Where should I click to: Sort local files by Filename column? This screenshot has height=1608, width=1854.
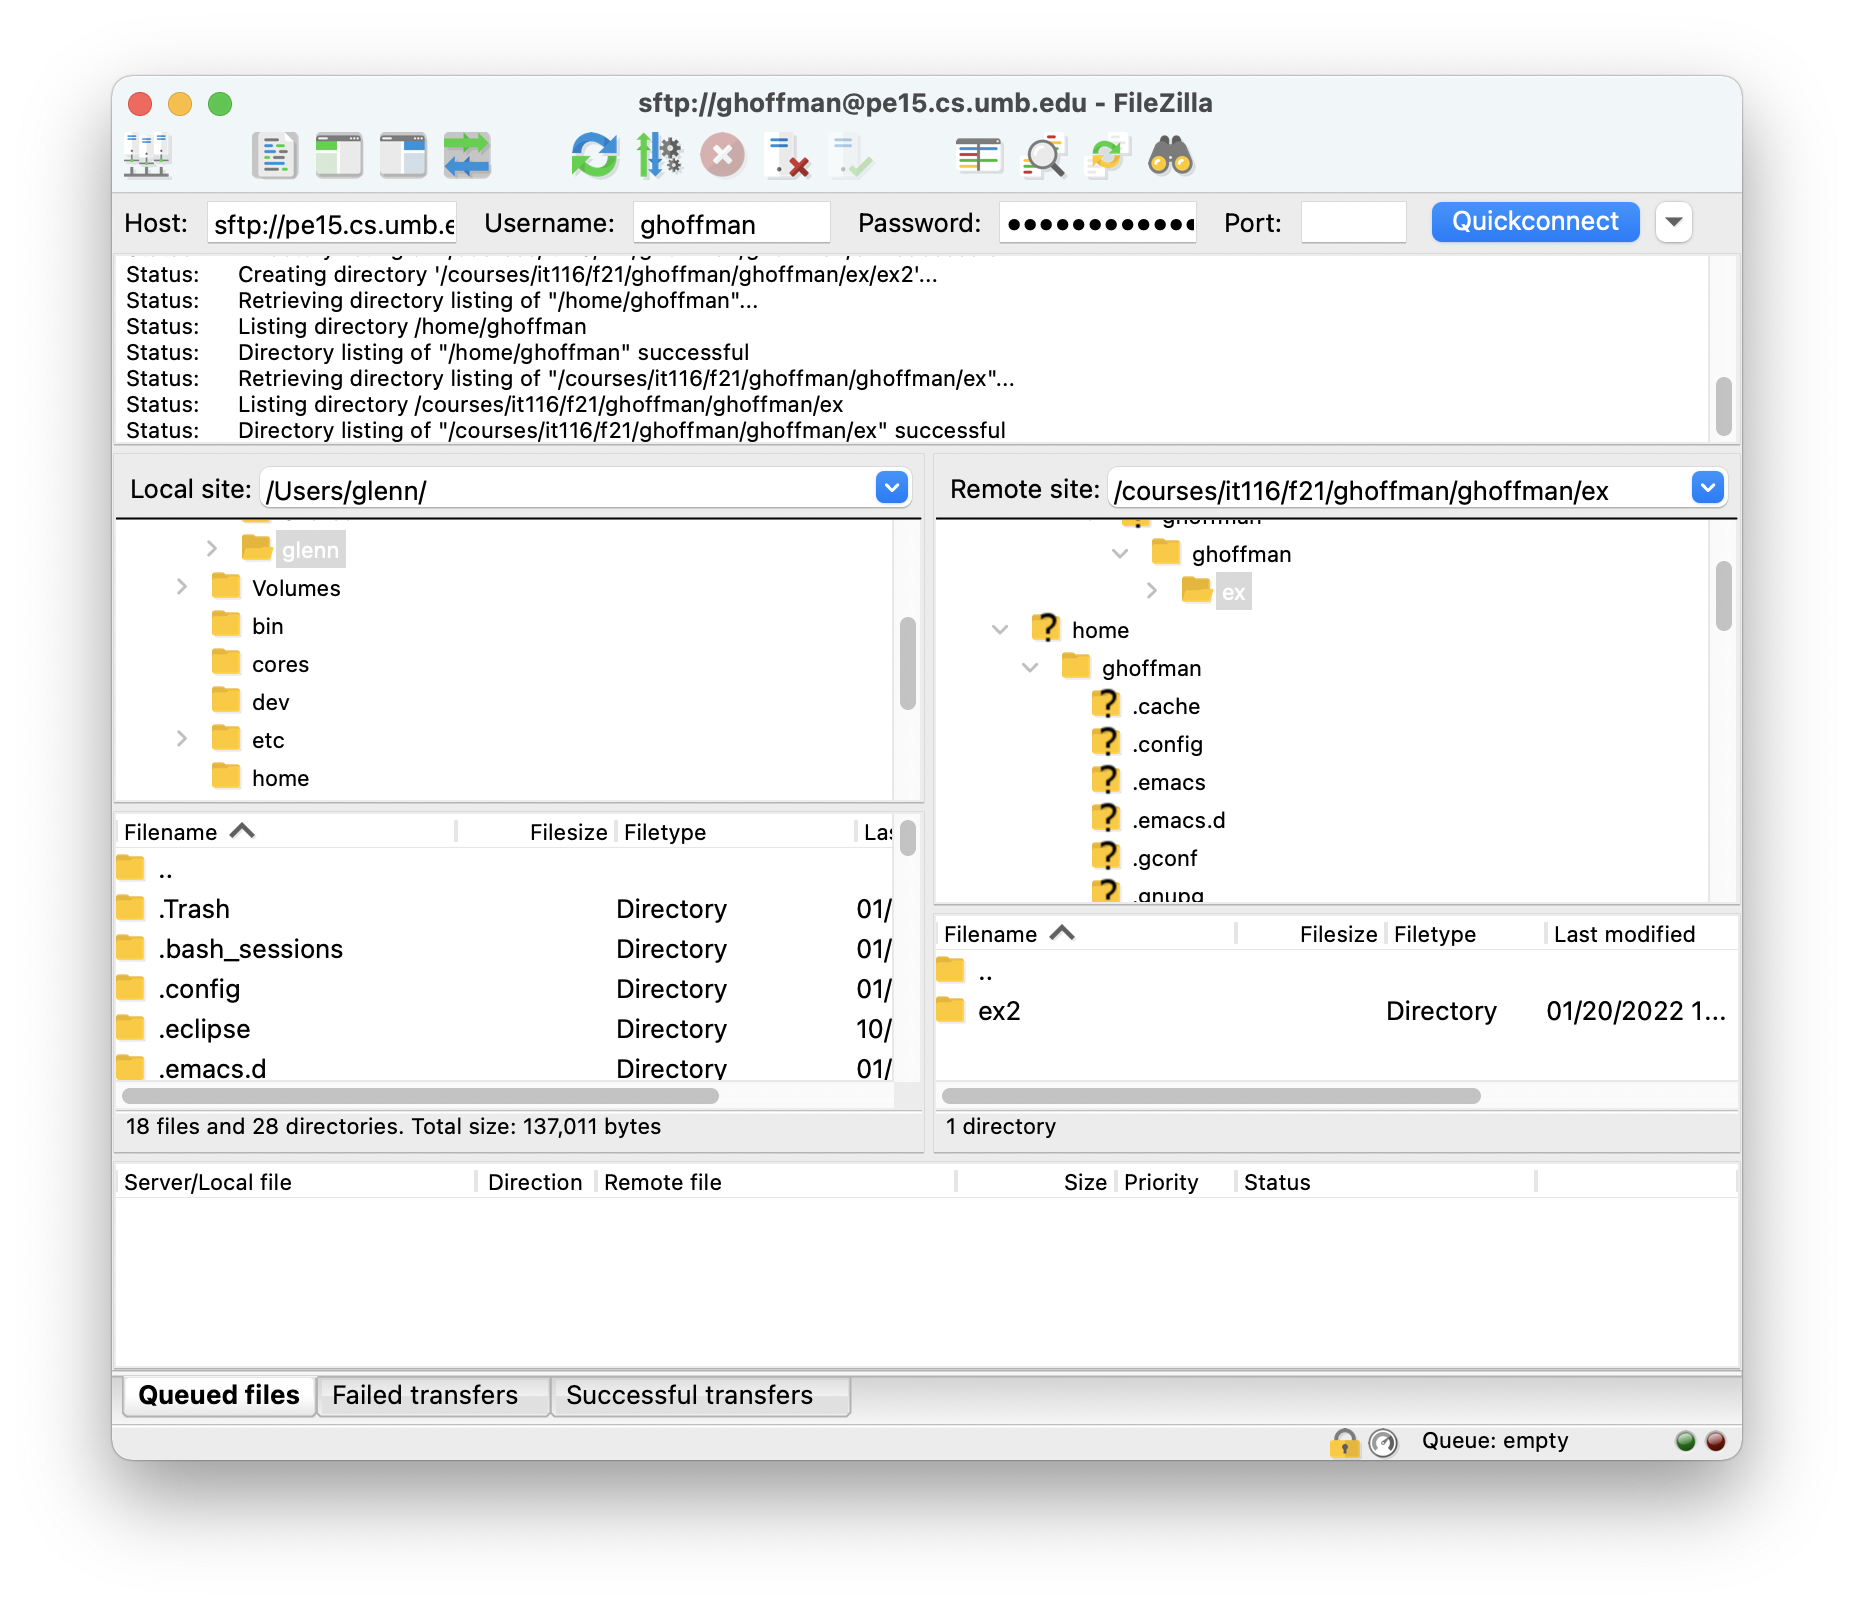pos(286,832)
